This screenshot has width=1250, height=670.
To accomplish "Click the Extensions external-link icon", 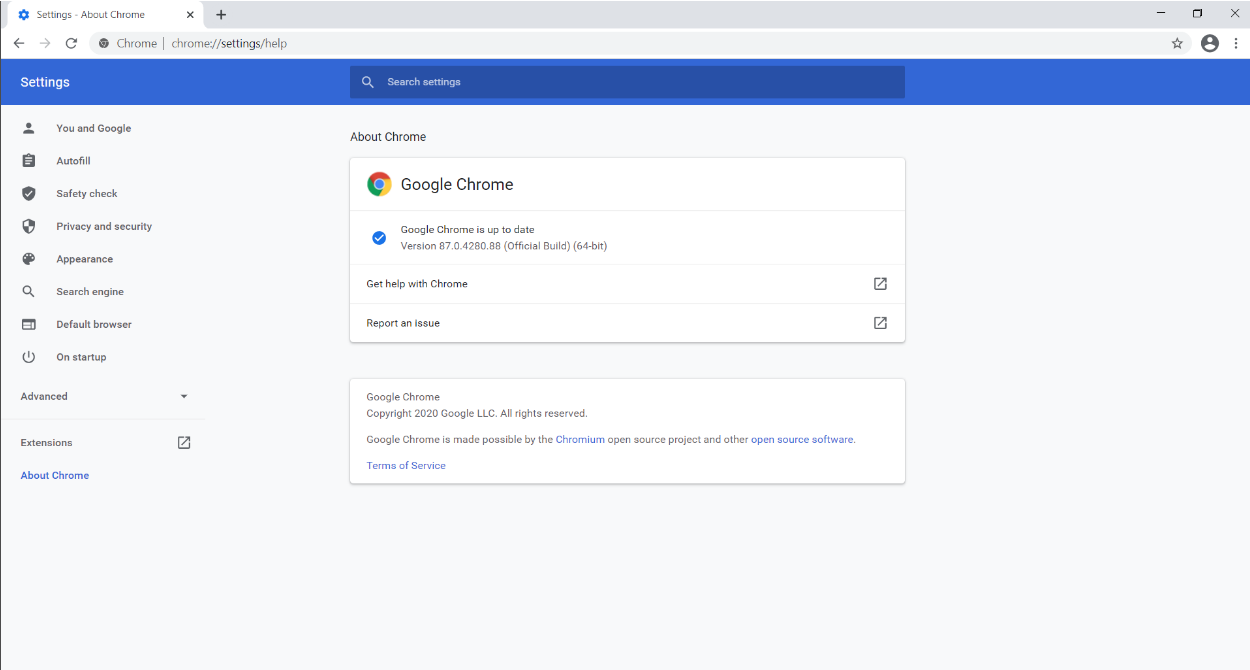I will 184,442.
